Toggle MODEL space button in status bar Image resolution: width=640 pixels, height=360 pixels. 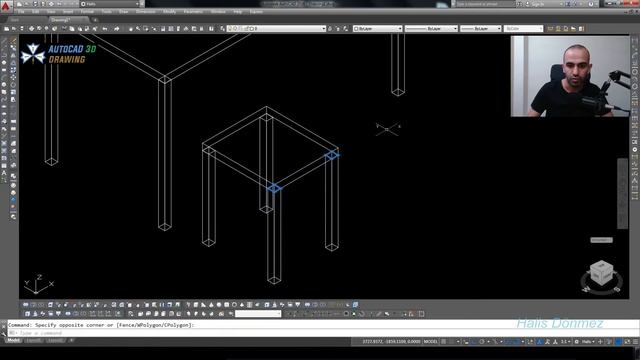coord(431,342)
